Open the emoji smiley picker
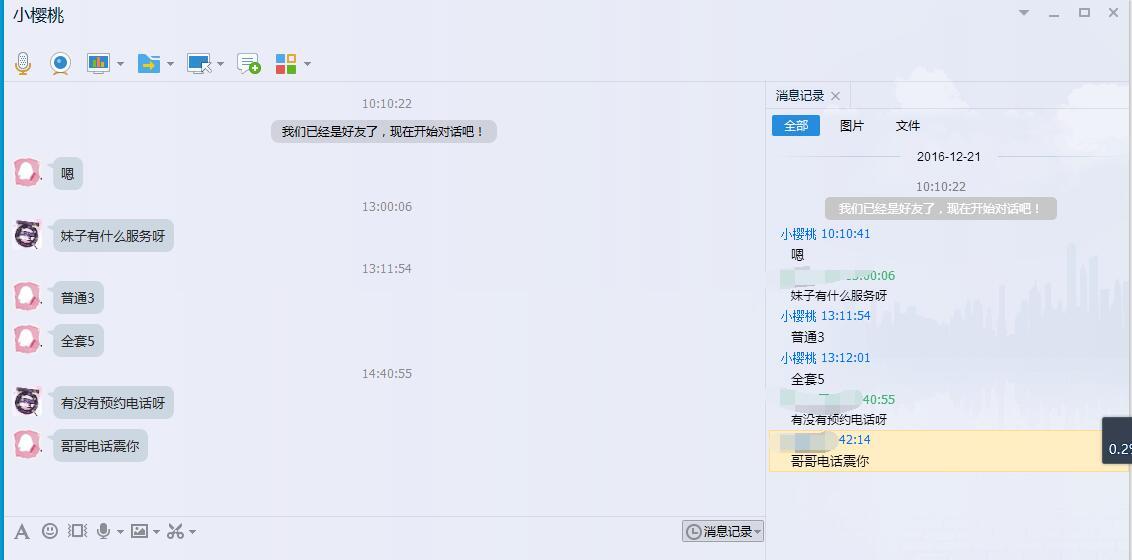The width and height of the screenshot is (1132, 560). (49, 531)
